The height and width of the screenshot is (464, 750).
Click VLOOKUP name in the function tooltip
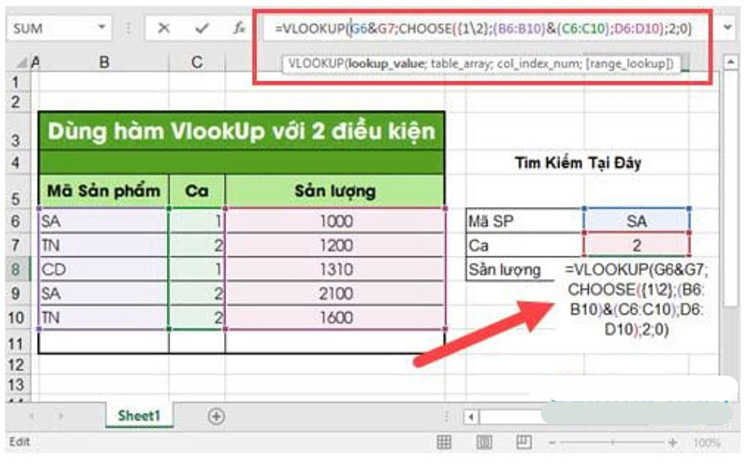point(316,64)
